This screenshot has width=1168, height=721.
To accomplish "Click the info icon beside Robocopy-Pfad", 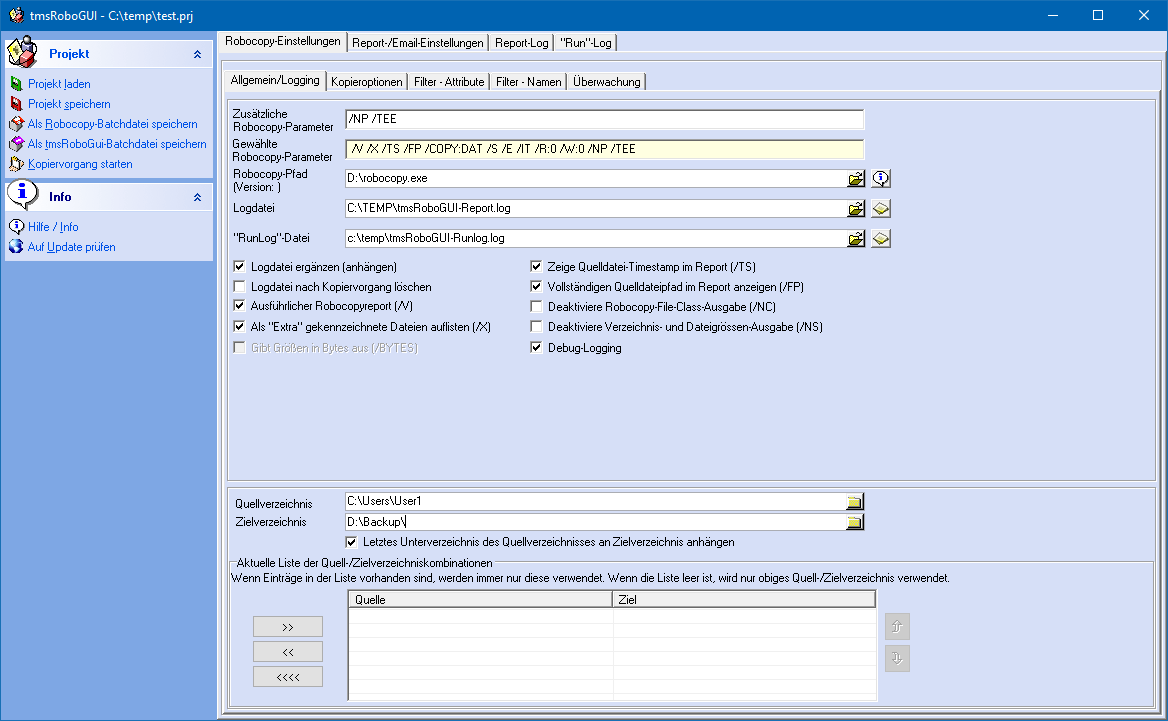I will (880, 179).
